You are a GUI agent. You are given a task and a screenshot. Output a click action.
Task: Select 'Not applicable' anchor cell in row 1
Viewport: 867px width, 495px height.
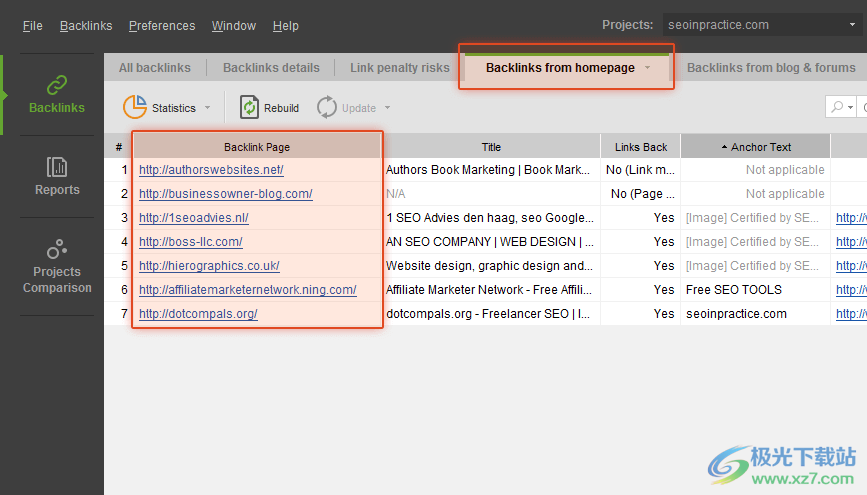[756, 170]
